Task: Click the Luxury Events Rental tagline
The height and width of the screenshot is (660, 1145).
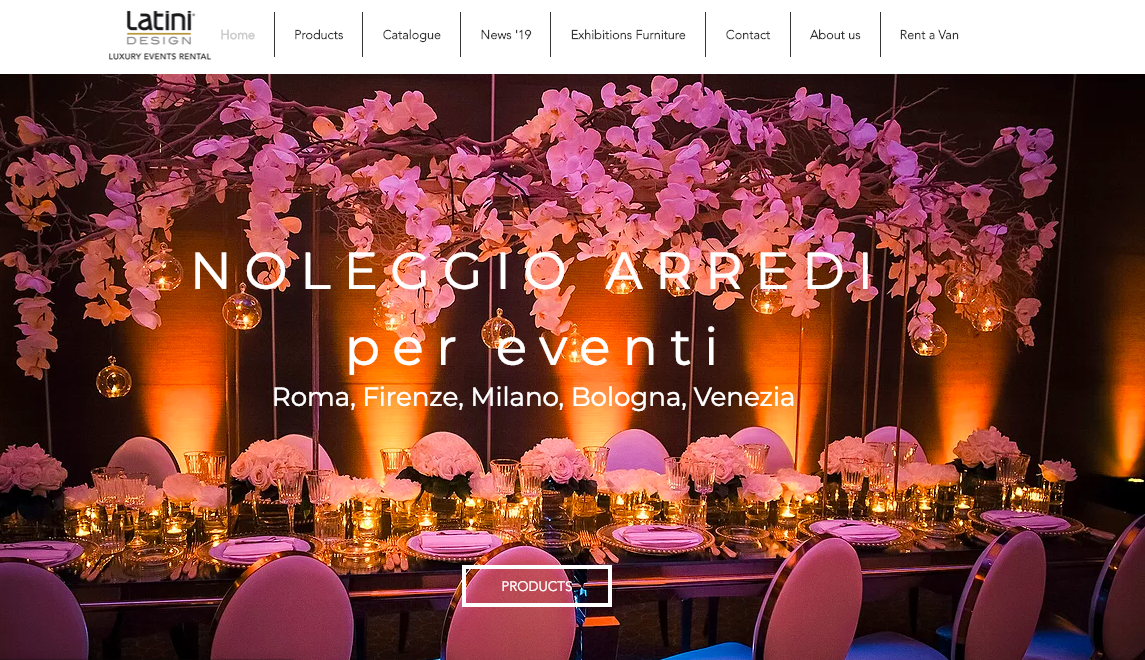Action: [160, 56]
